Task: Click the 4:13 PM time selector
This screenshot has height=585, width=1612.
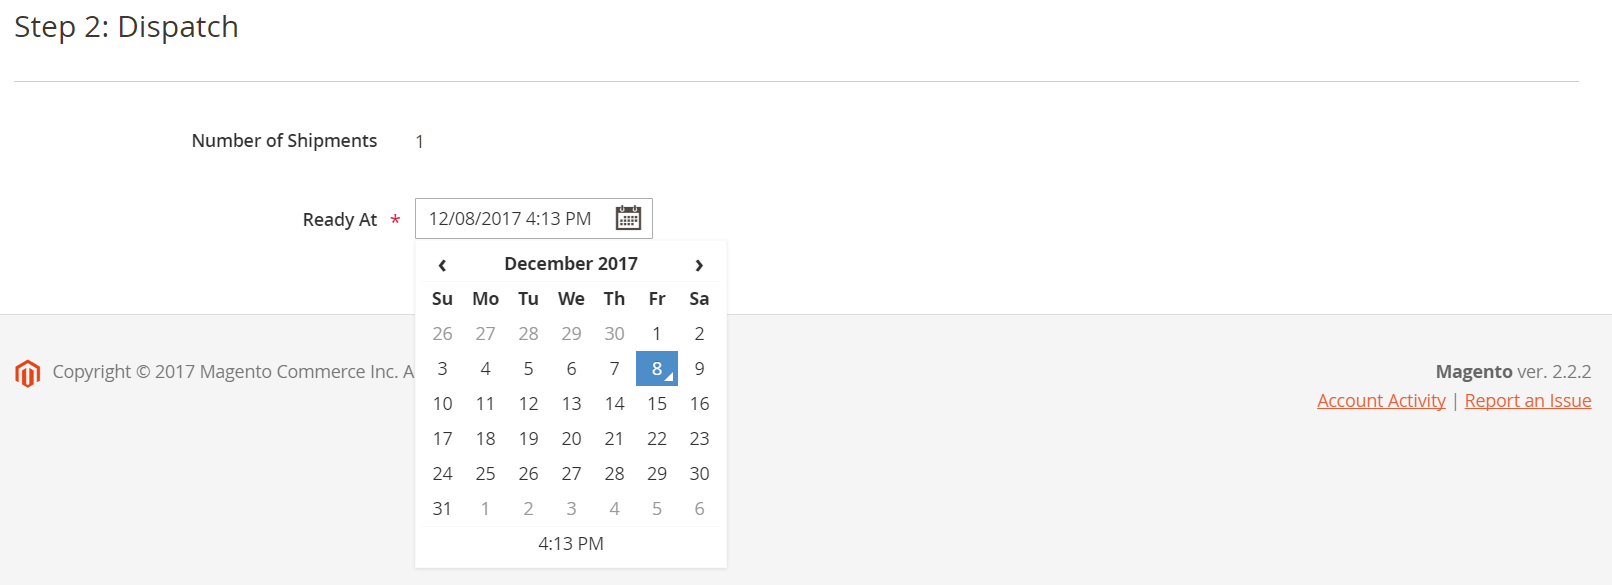Action: tap(571, 544)
